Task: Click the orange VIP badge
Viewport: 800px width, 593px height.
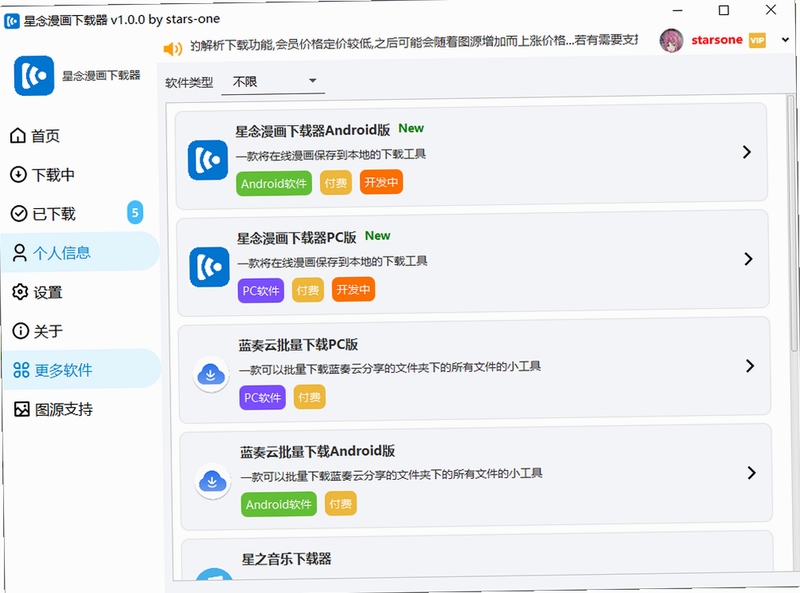Action: pos(757,40)
